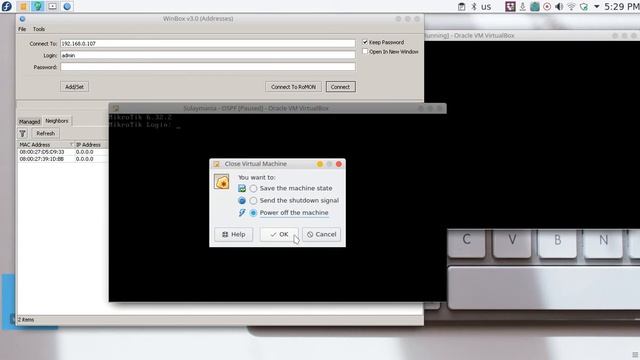The image size is (640, 360).
Task: Open the 5:29 PM clock
Action: (622, 7)
